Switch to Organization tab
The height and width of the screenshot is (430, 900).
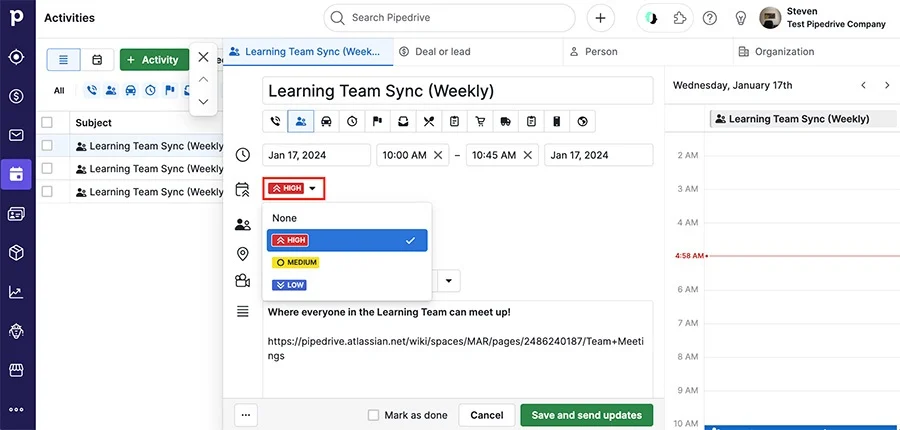pyautogui.click(x=817, y=52)
